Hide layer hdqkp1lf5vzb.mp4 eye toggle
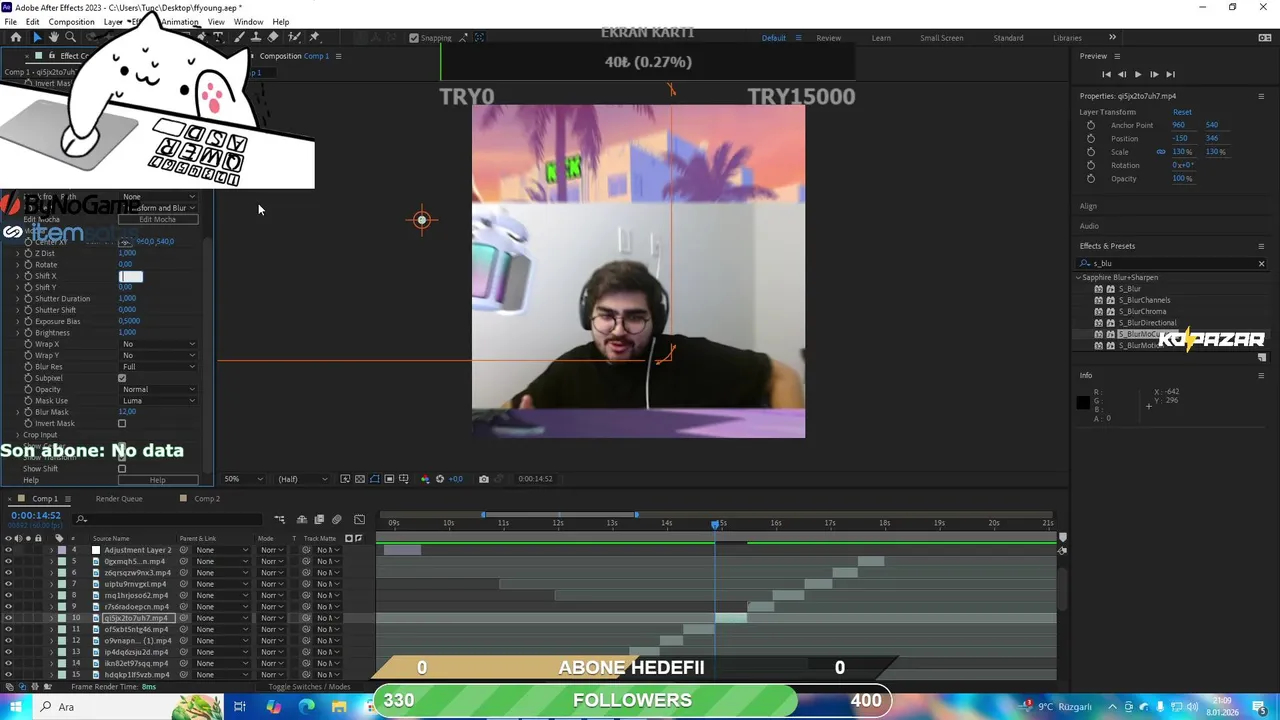The height and width of the screenshot is (720, 1280). coord(8,675)
